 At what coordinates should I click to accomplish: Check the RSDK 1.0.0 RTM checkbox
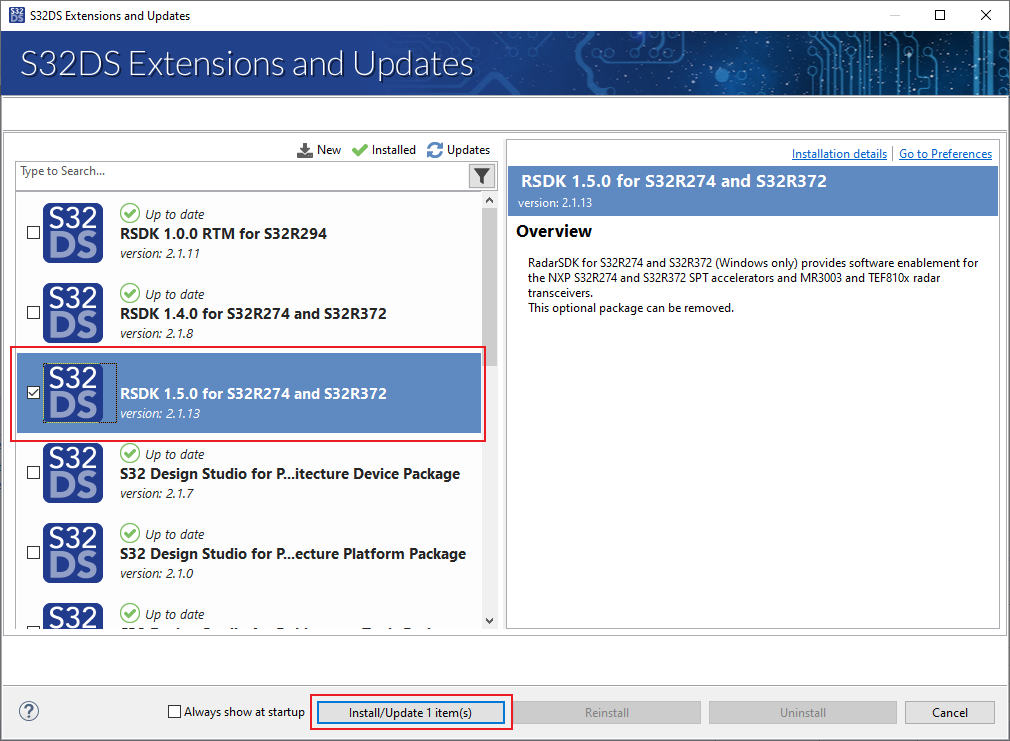tap(33, 233)
